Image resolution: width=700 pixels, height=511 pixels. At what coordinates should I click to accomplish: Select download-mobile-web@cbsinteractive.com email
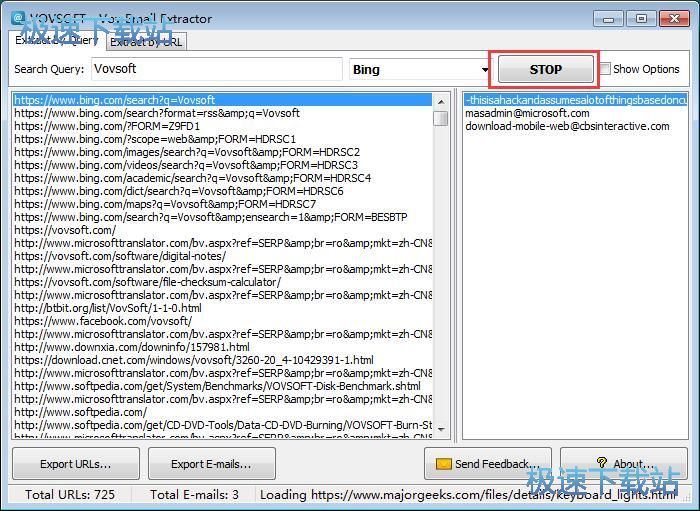[575, 126]
